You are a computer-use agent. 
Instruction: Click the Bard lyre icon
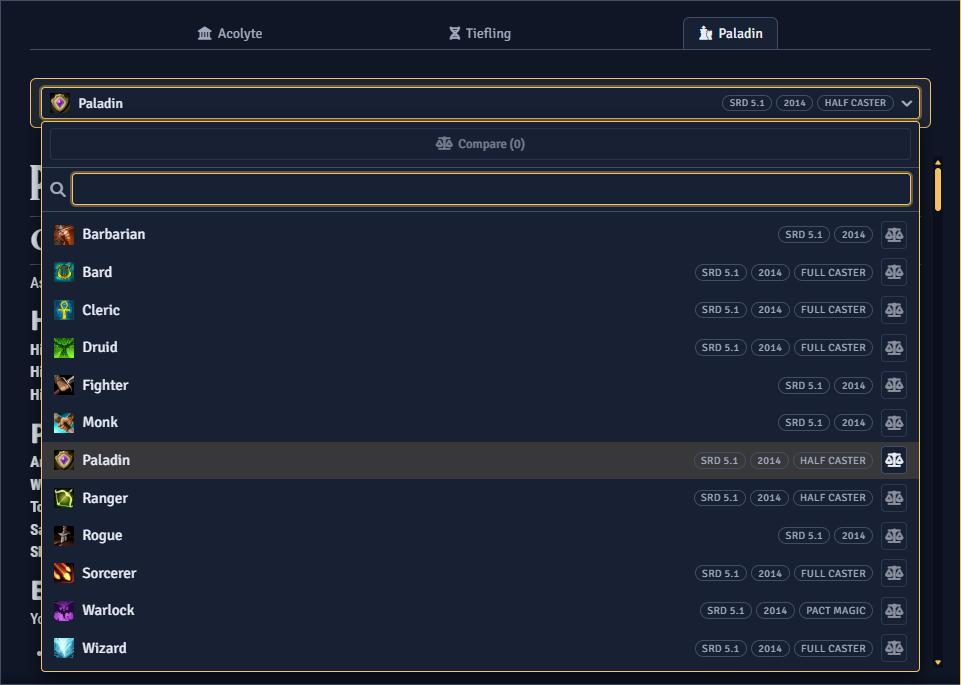coord(64,272)
